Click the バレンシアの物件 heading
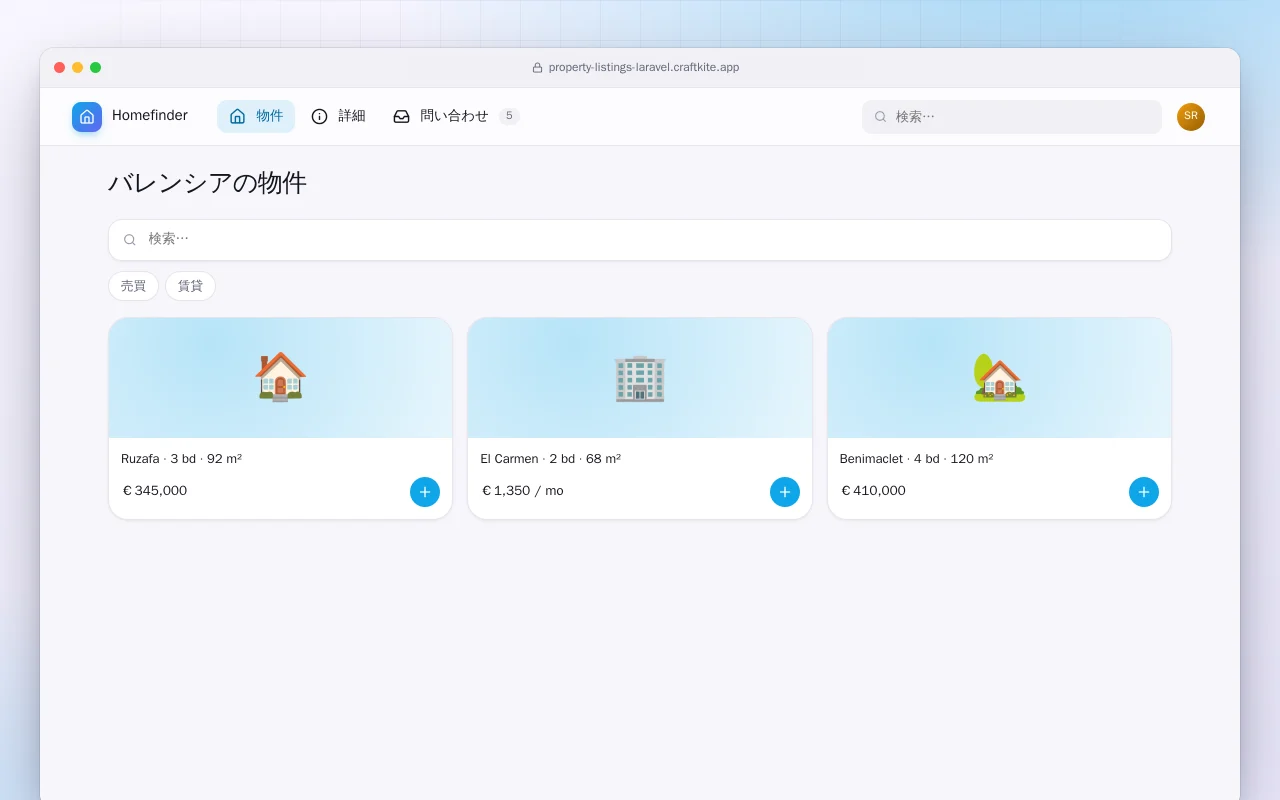The width and height of the screenshot is (1280, 800). point(207,183)
